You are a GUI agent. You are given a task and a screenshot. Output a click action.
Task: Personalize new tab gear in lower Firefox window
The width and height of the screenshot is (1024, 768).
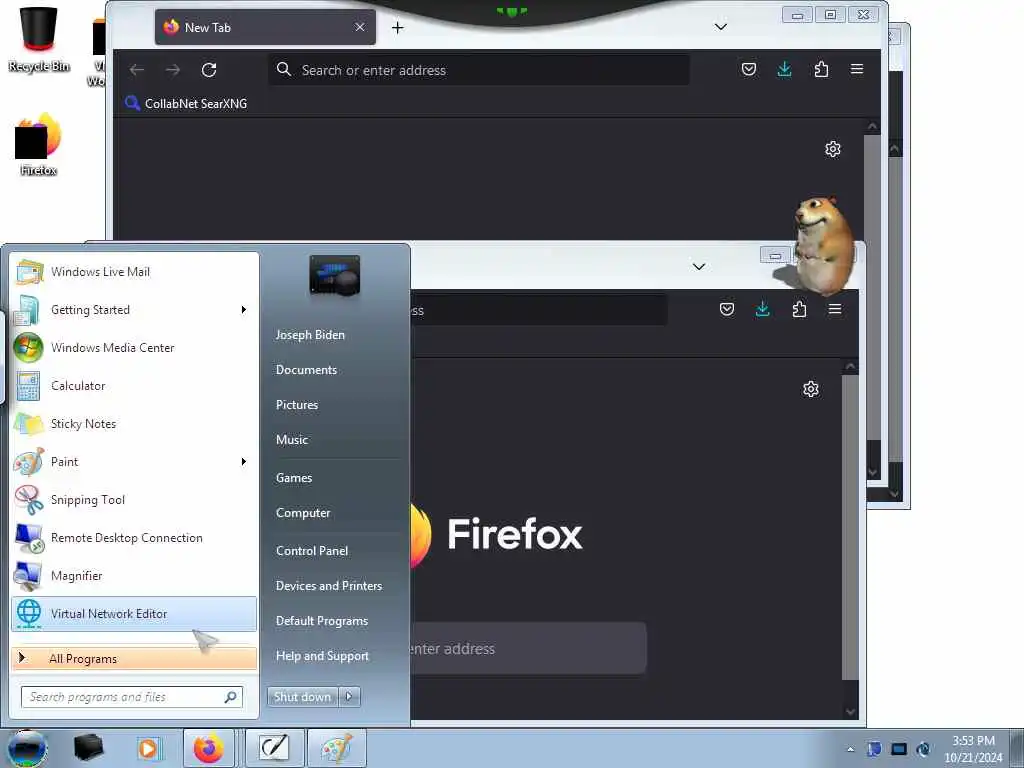pos(811,389)
